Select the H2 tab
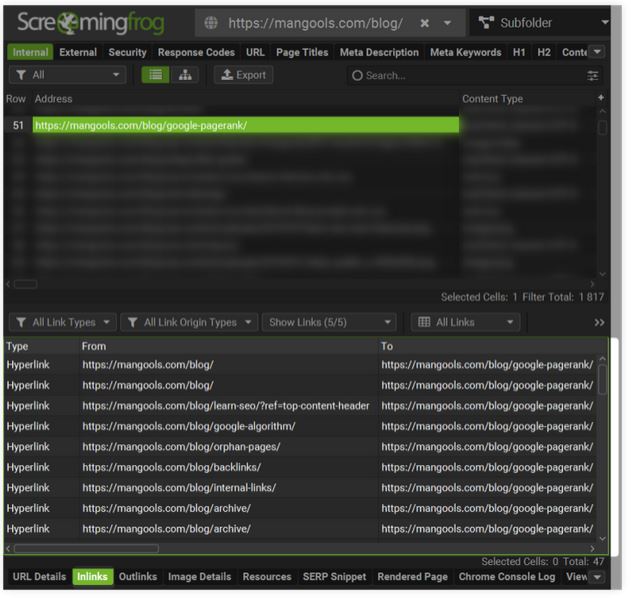The image size is (631, 598). coord(544,52)
